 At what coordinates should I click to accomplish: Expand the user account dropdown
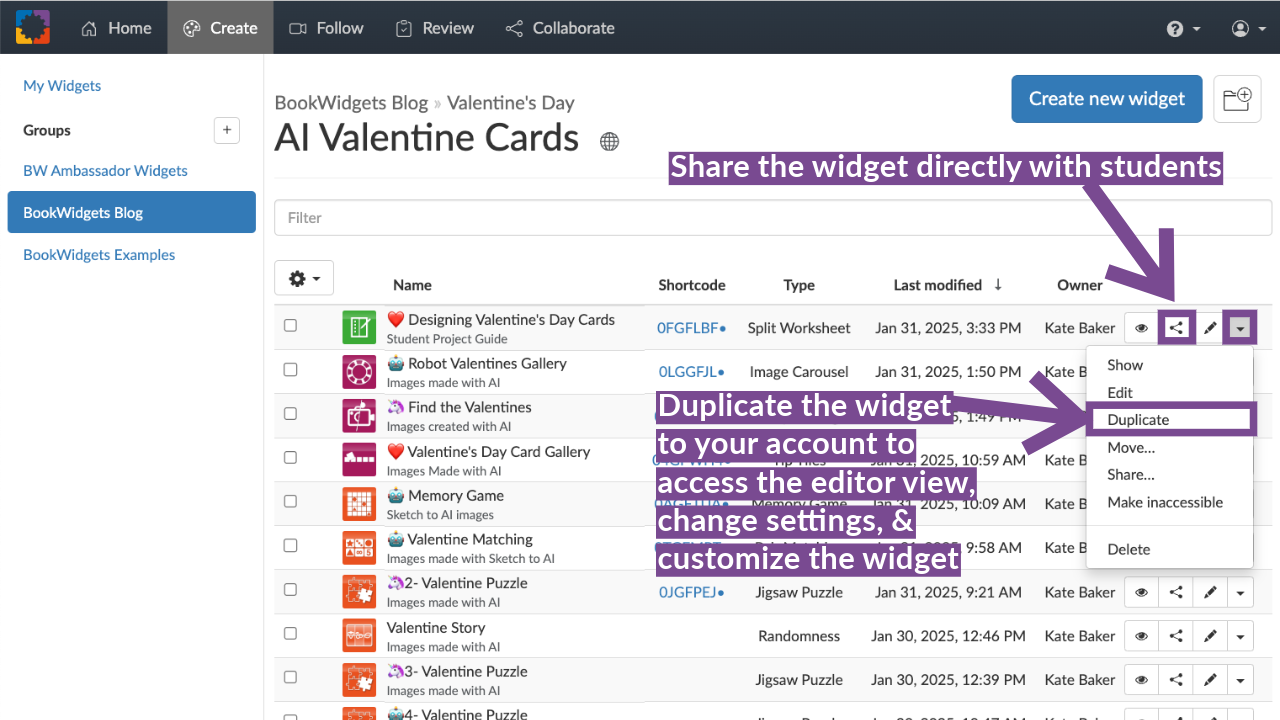(1246, 28)
